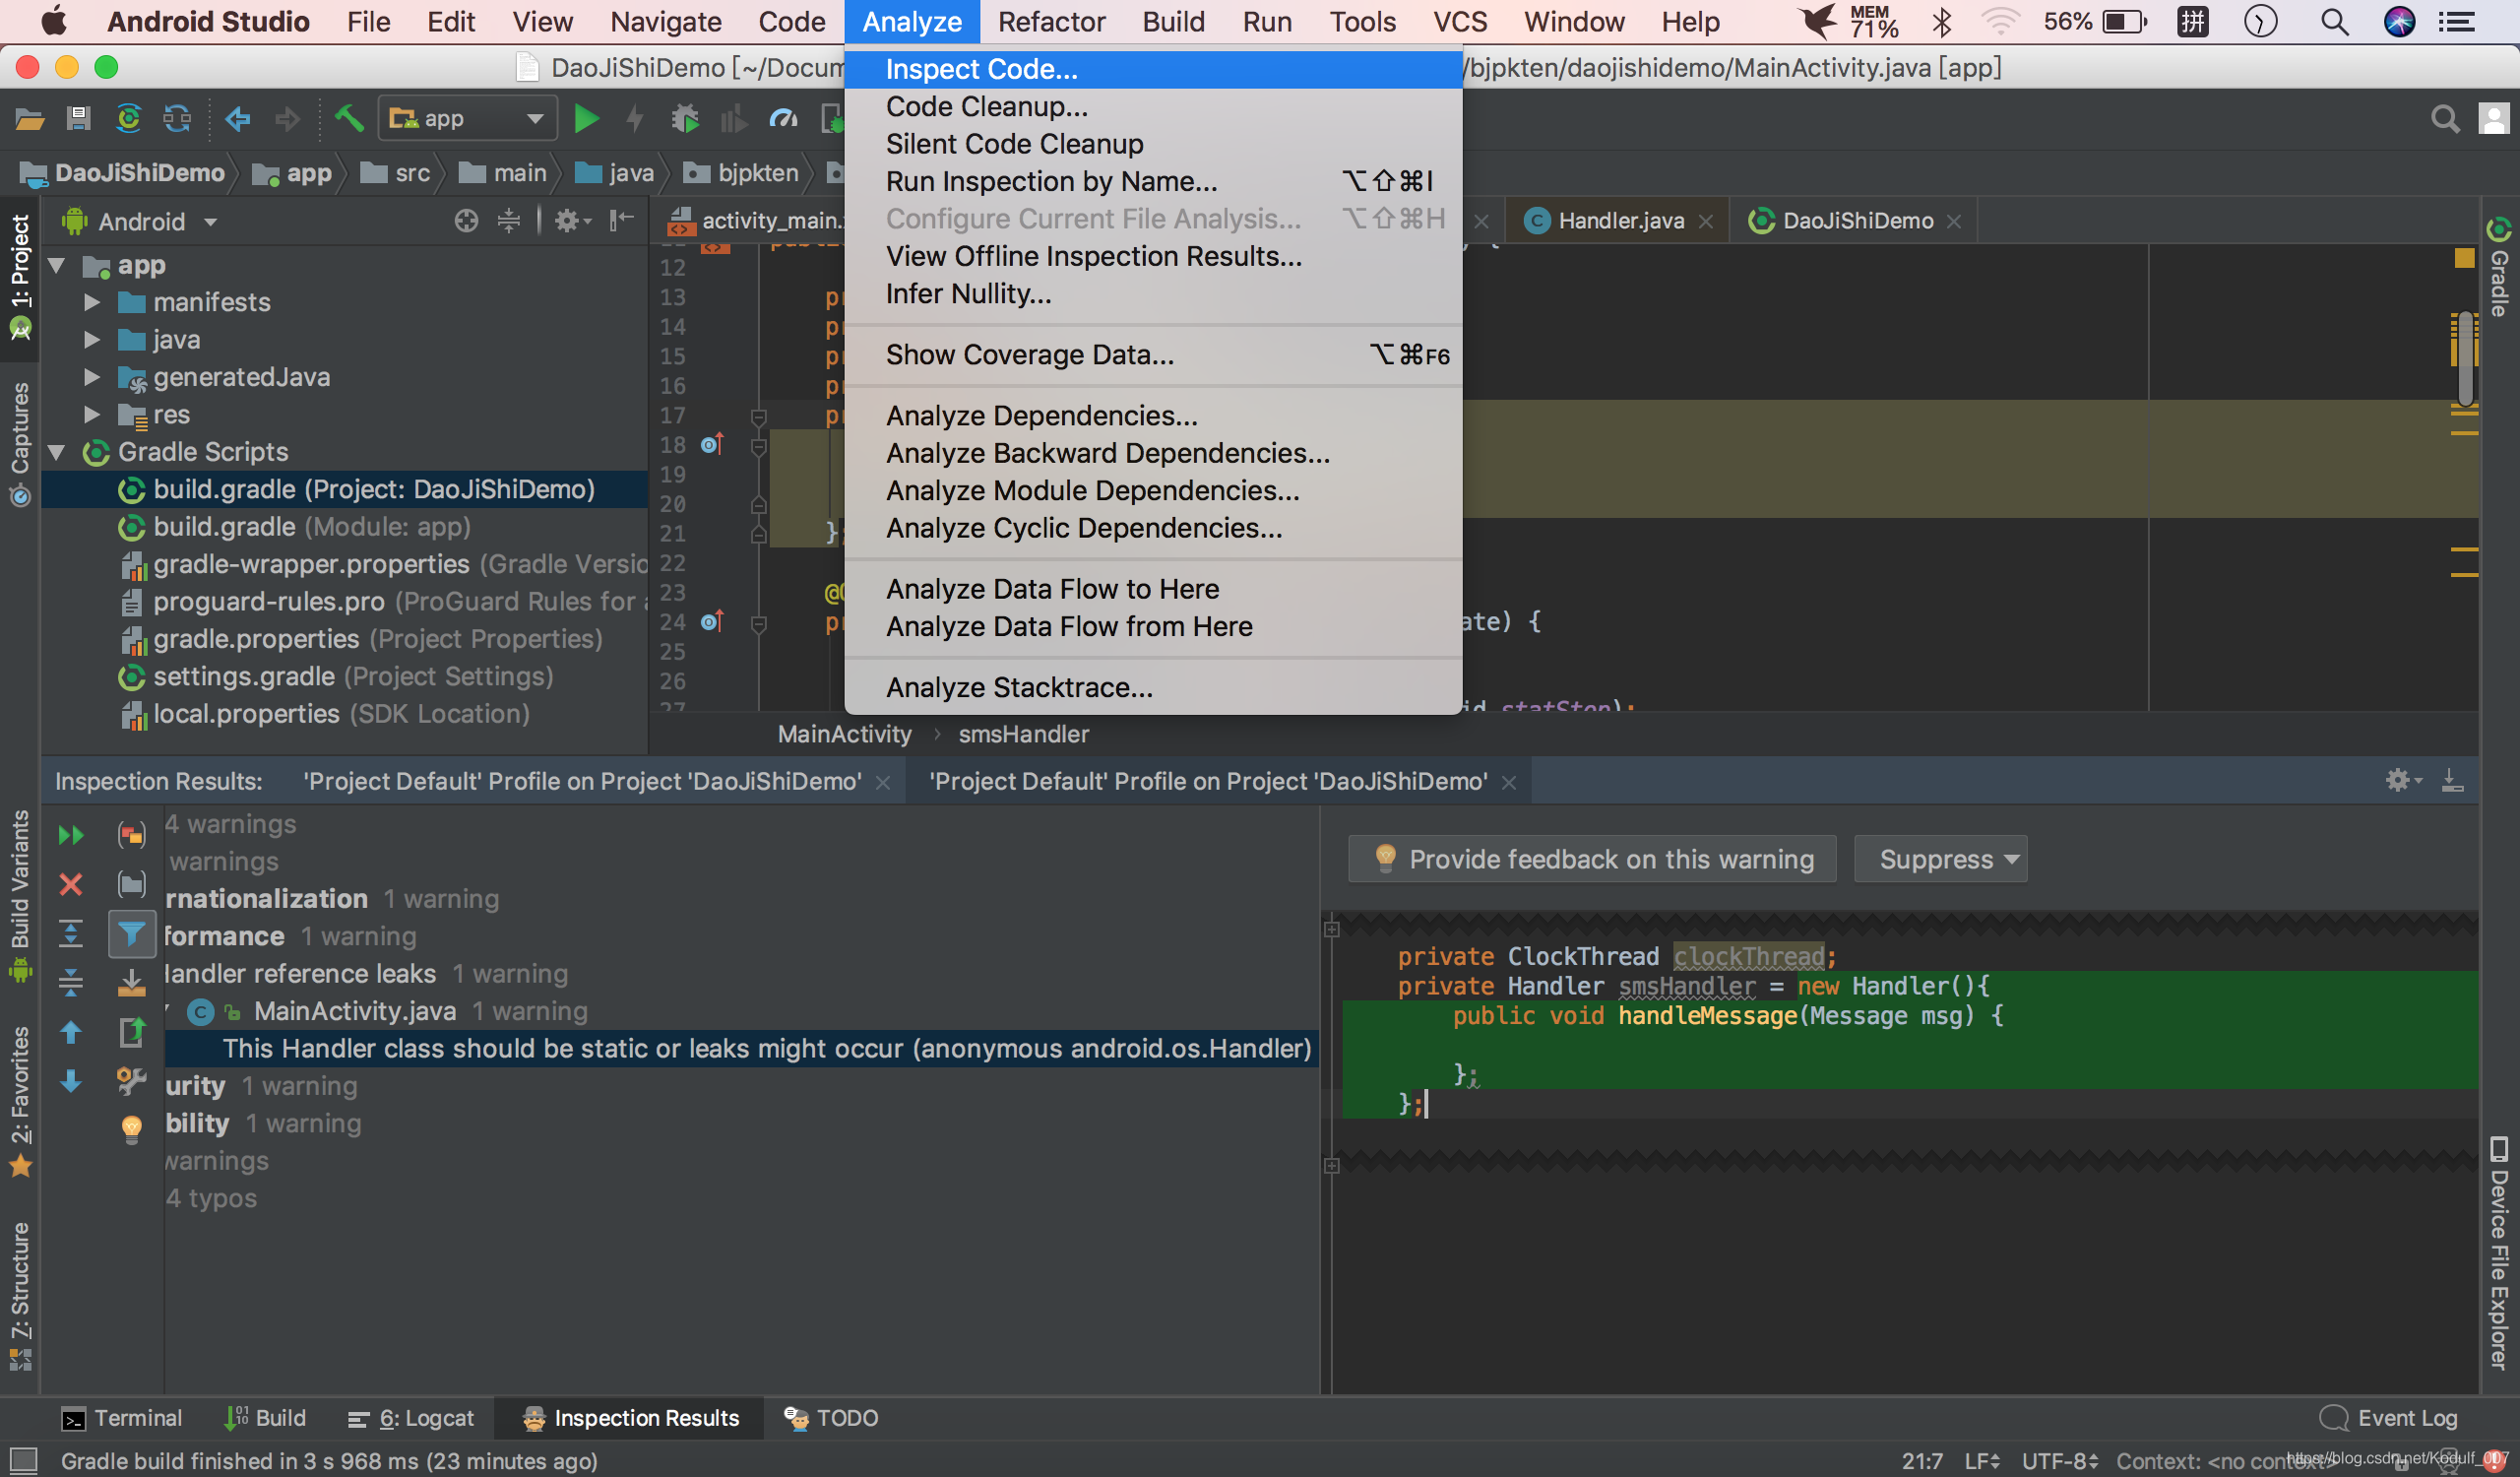Toggle group by directory icon

(x=132, y=884)
